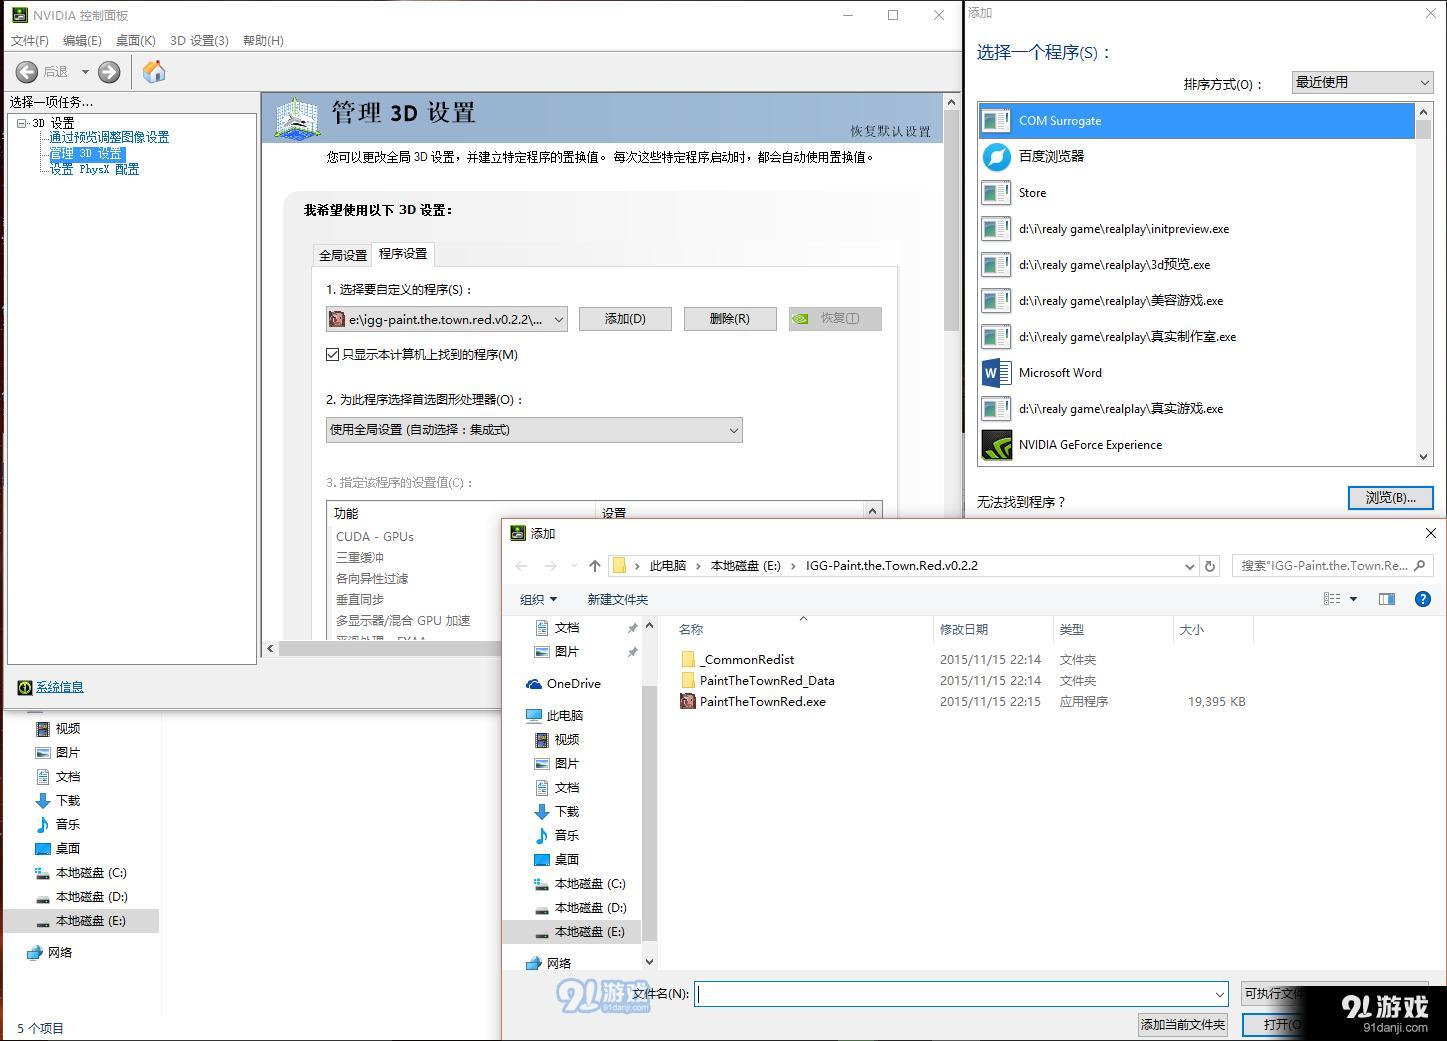Open 排序方式 sort order dropdown
This screenshot has height=1041, width=1447.
click(x=1362, y=83)
